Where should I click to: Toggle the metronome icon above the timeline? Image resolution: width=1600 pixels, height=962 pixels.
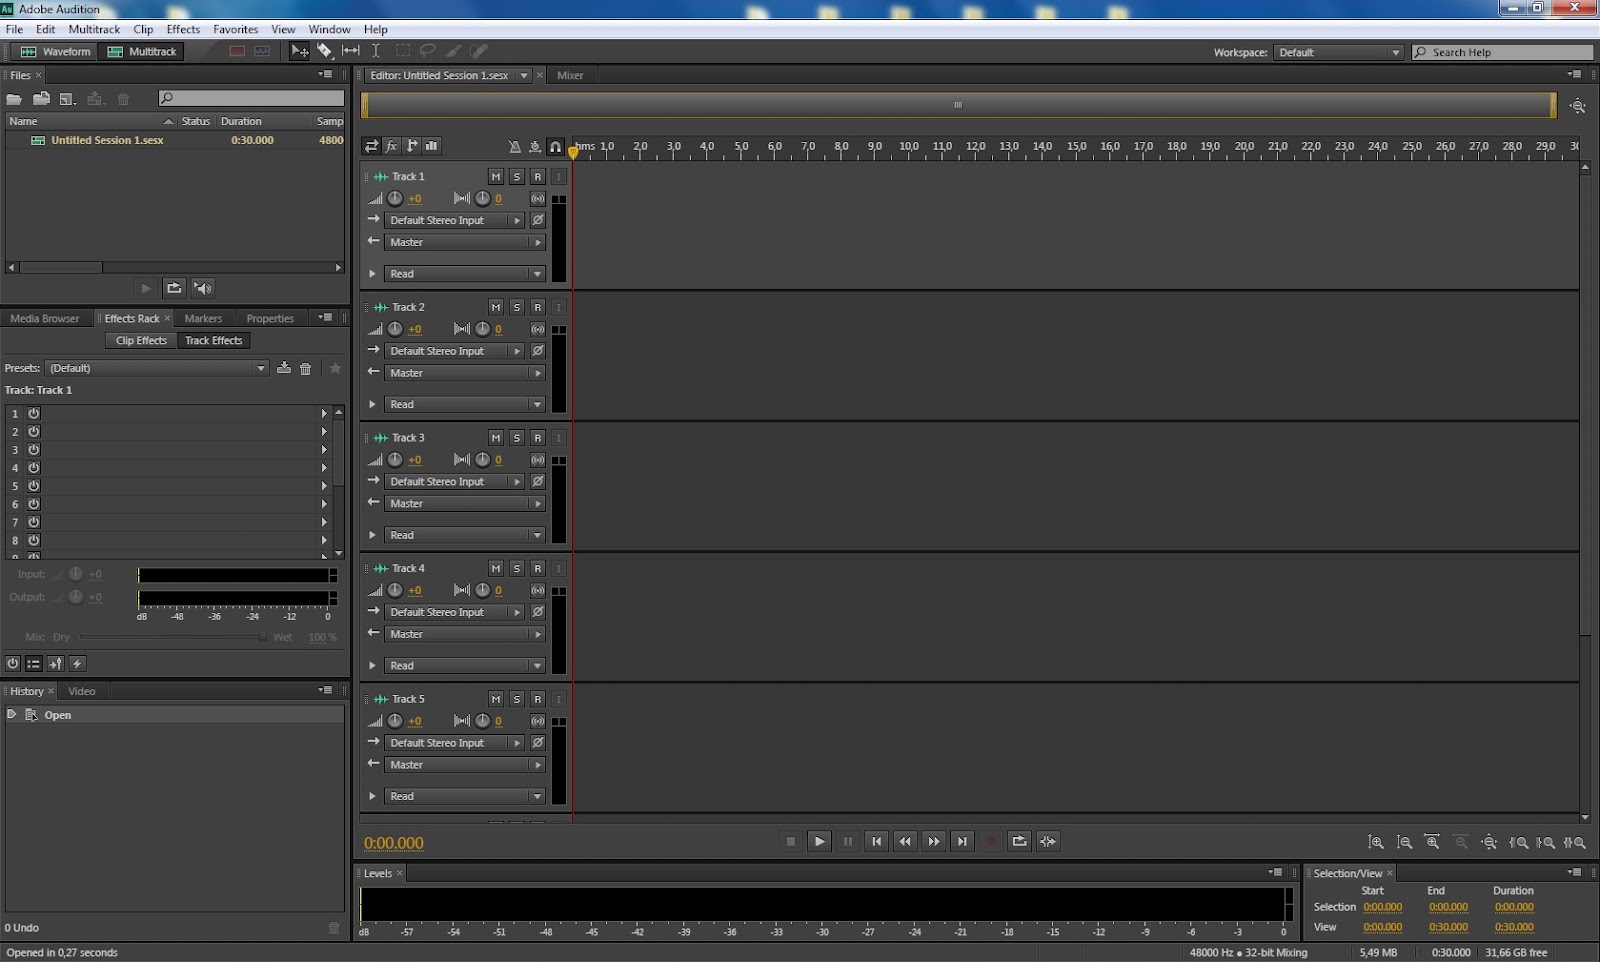[513, 146]
